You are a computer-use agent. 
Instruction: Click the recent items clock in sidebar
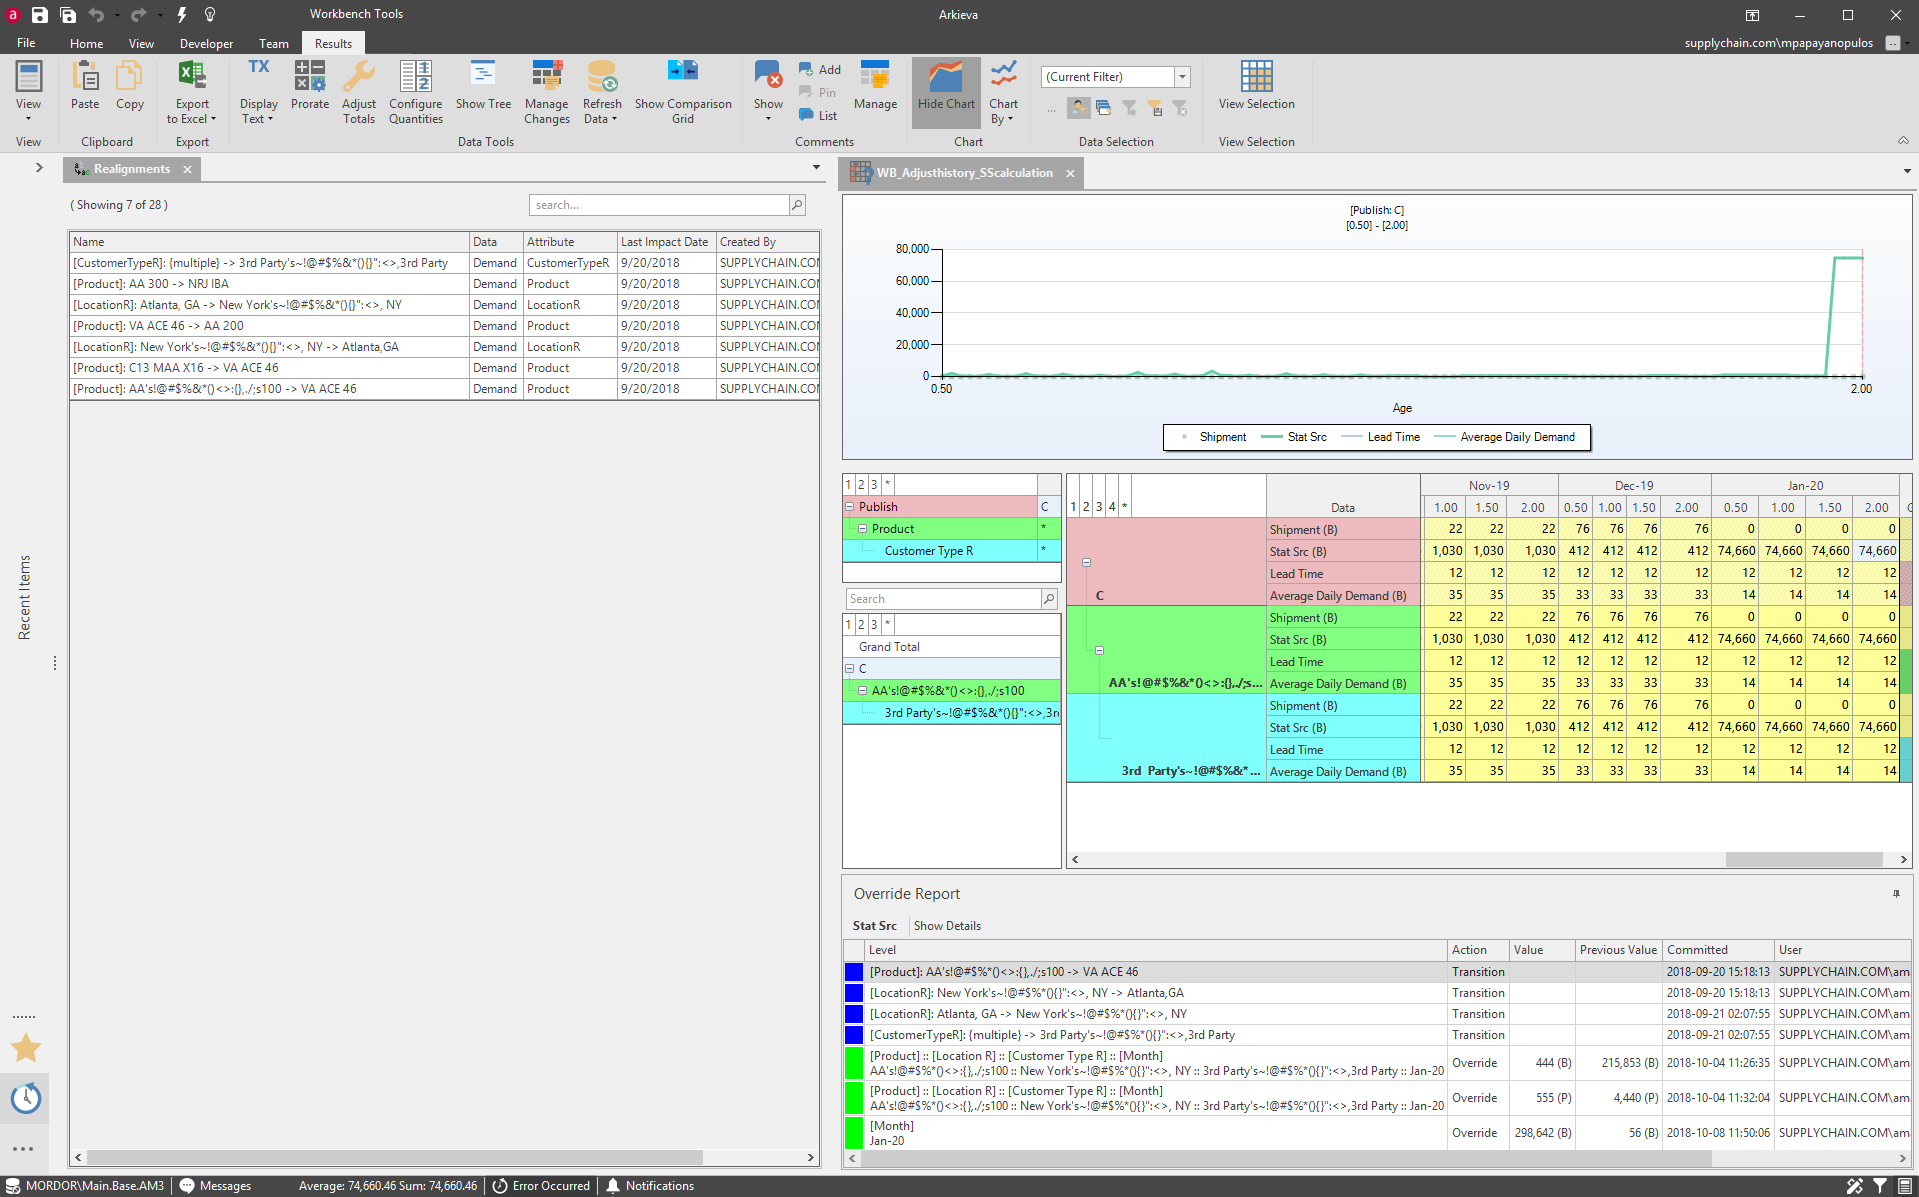coord(26,1098)
